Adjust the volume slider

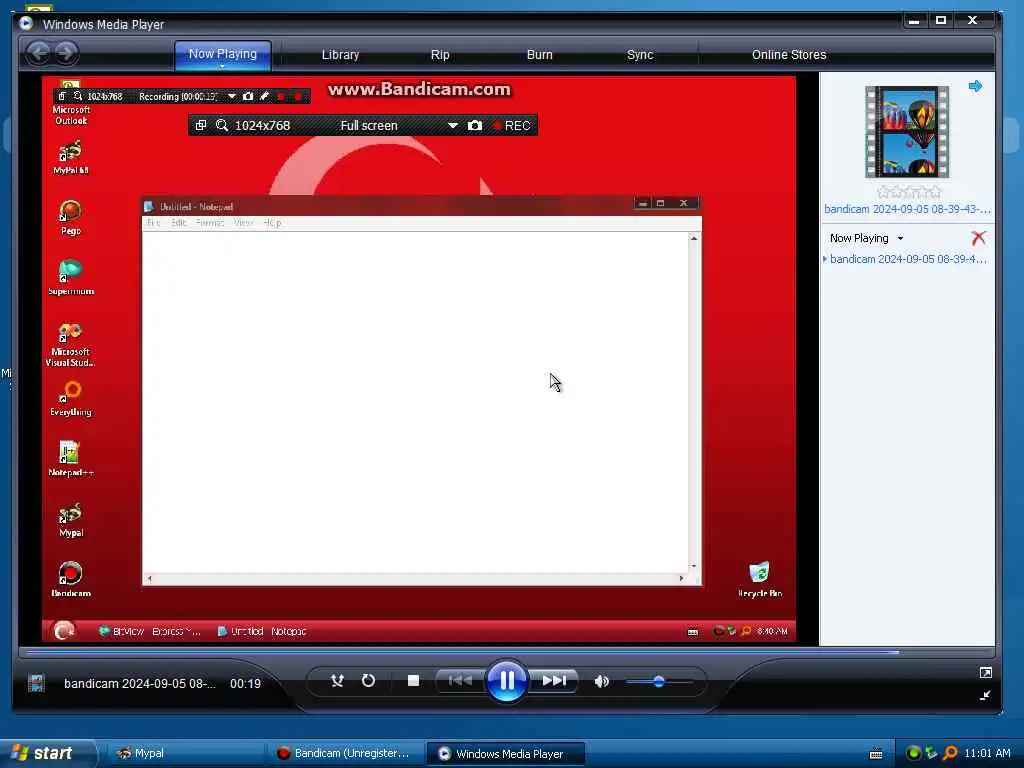tap(659, 682)
